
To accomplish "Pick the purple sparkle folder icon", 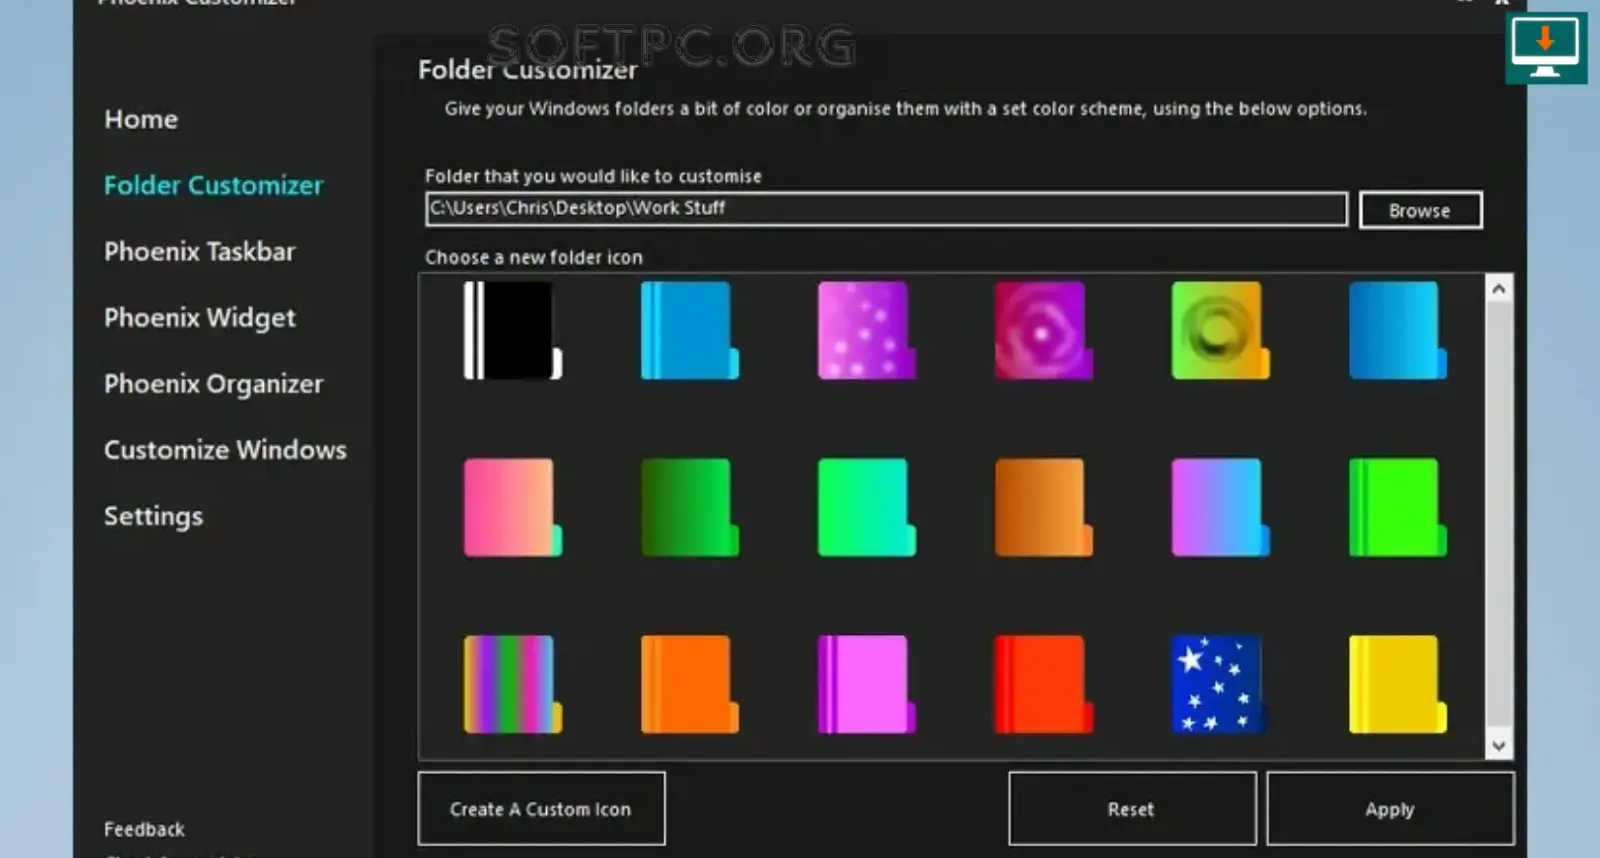I will [866, 330].
